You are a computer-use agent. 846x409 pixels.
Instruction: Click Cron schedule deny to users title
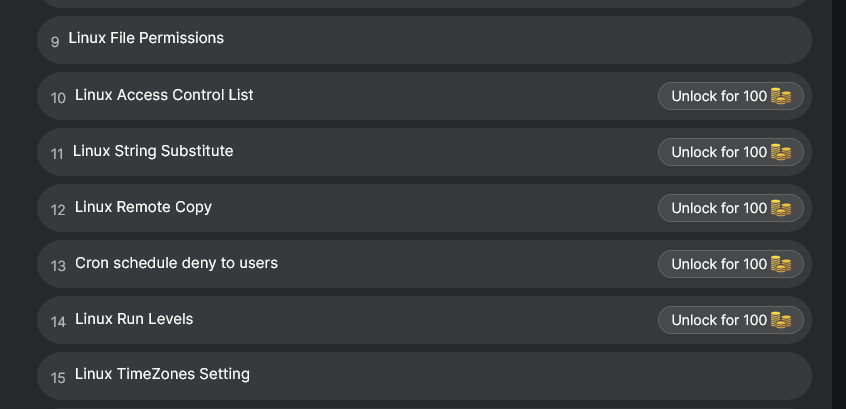(x=176, y=263)
